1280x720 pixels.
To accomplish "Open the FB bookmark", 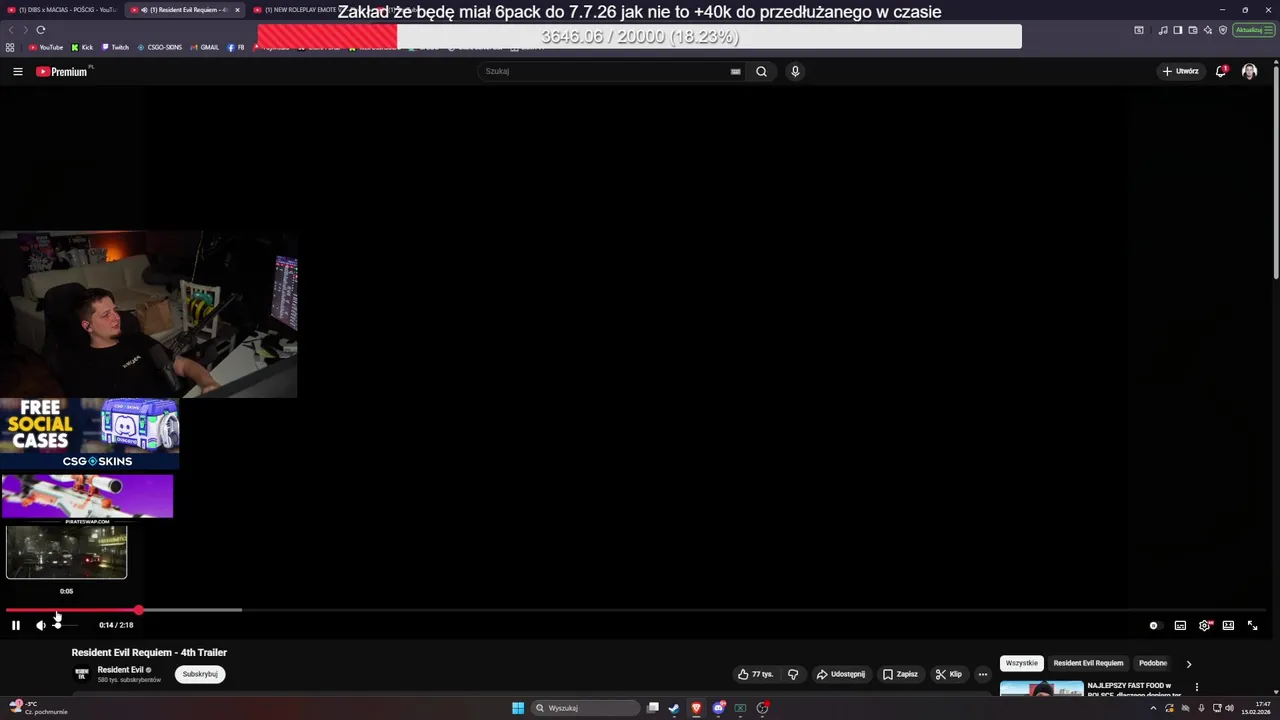I will pyautogui.click(x=236, y=47).
